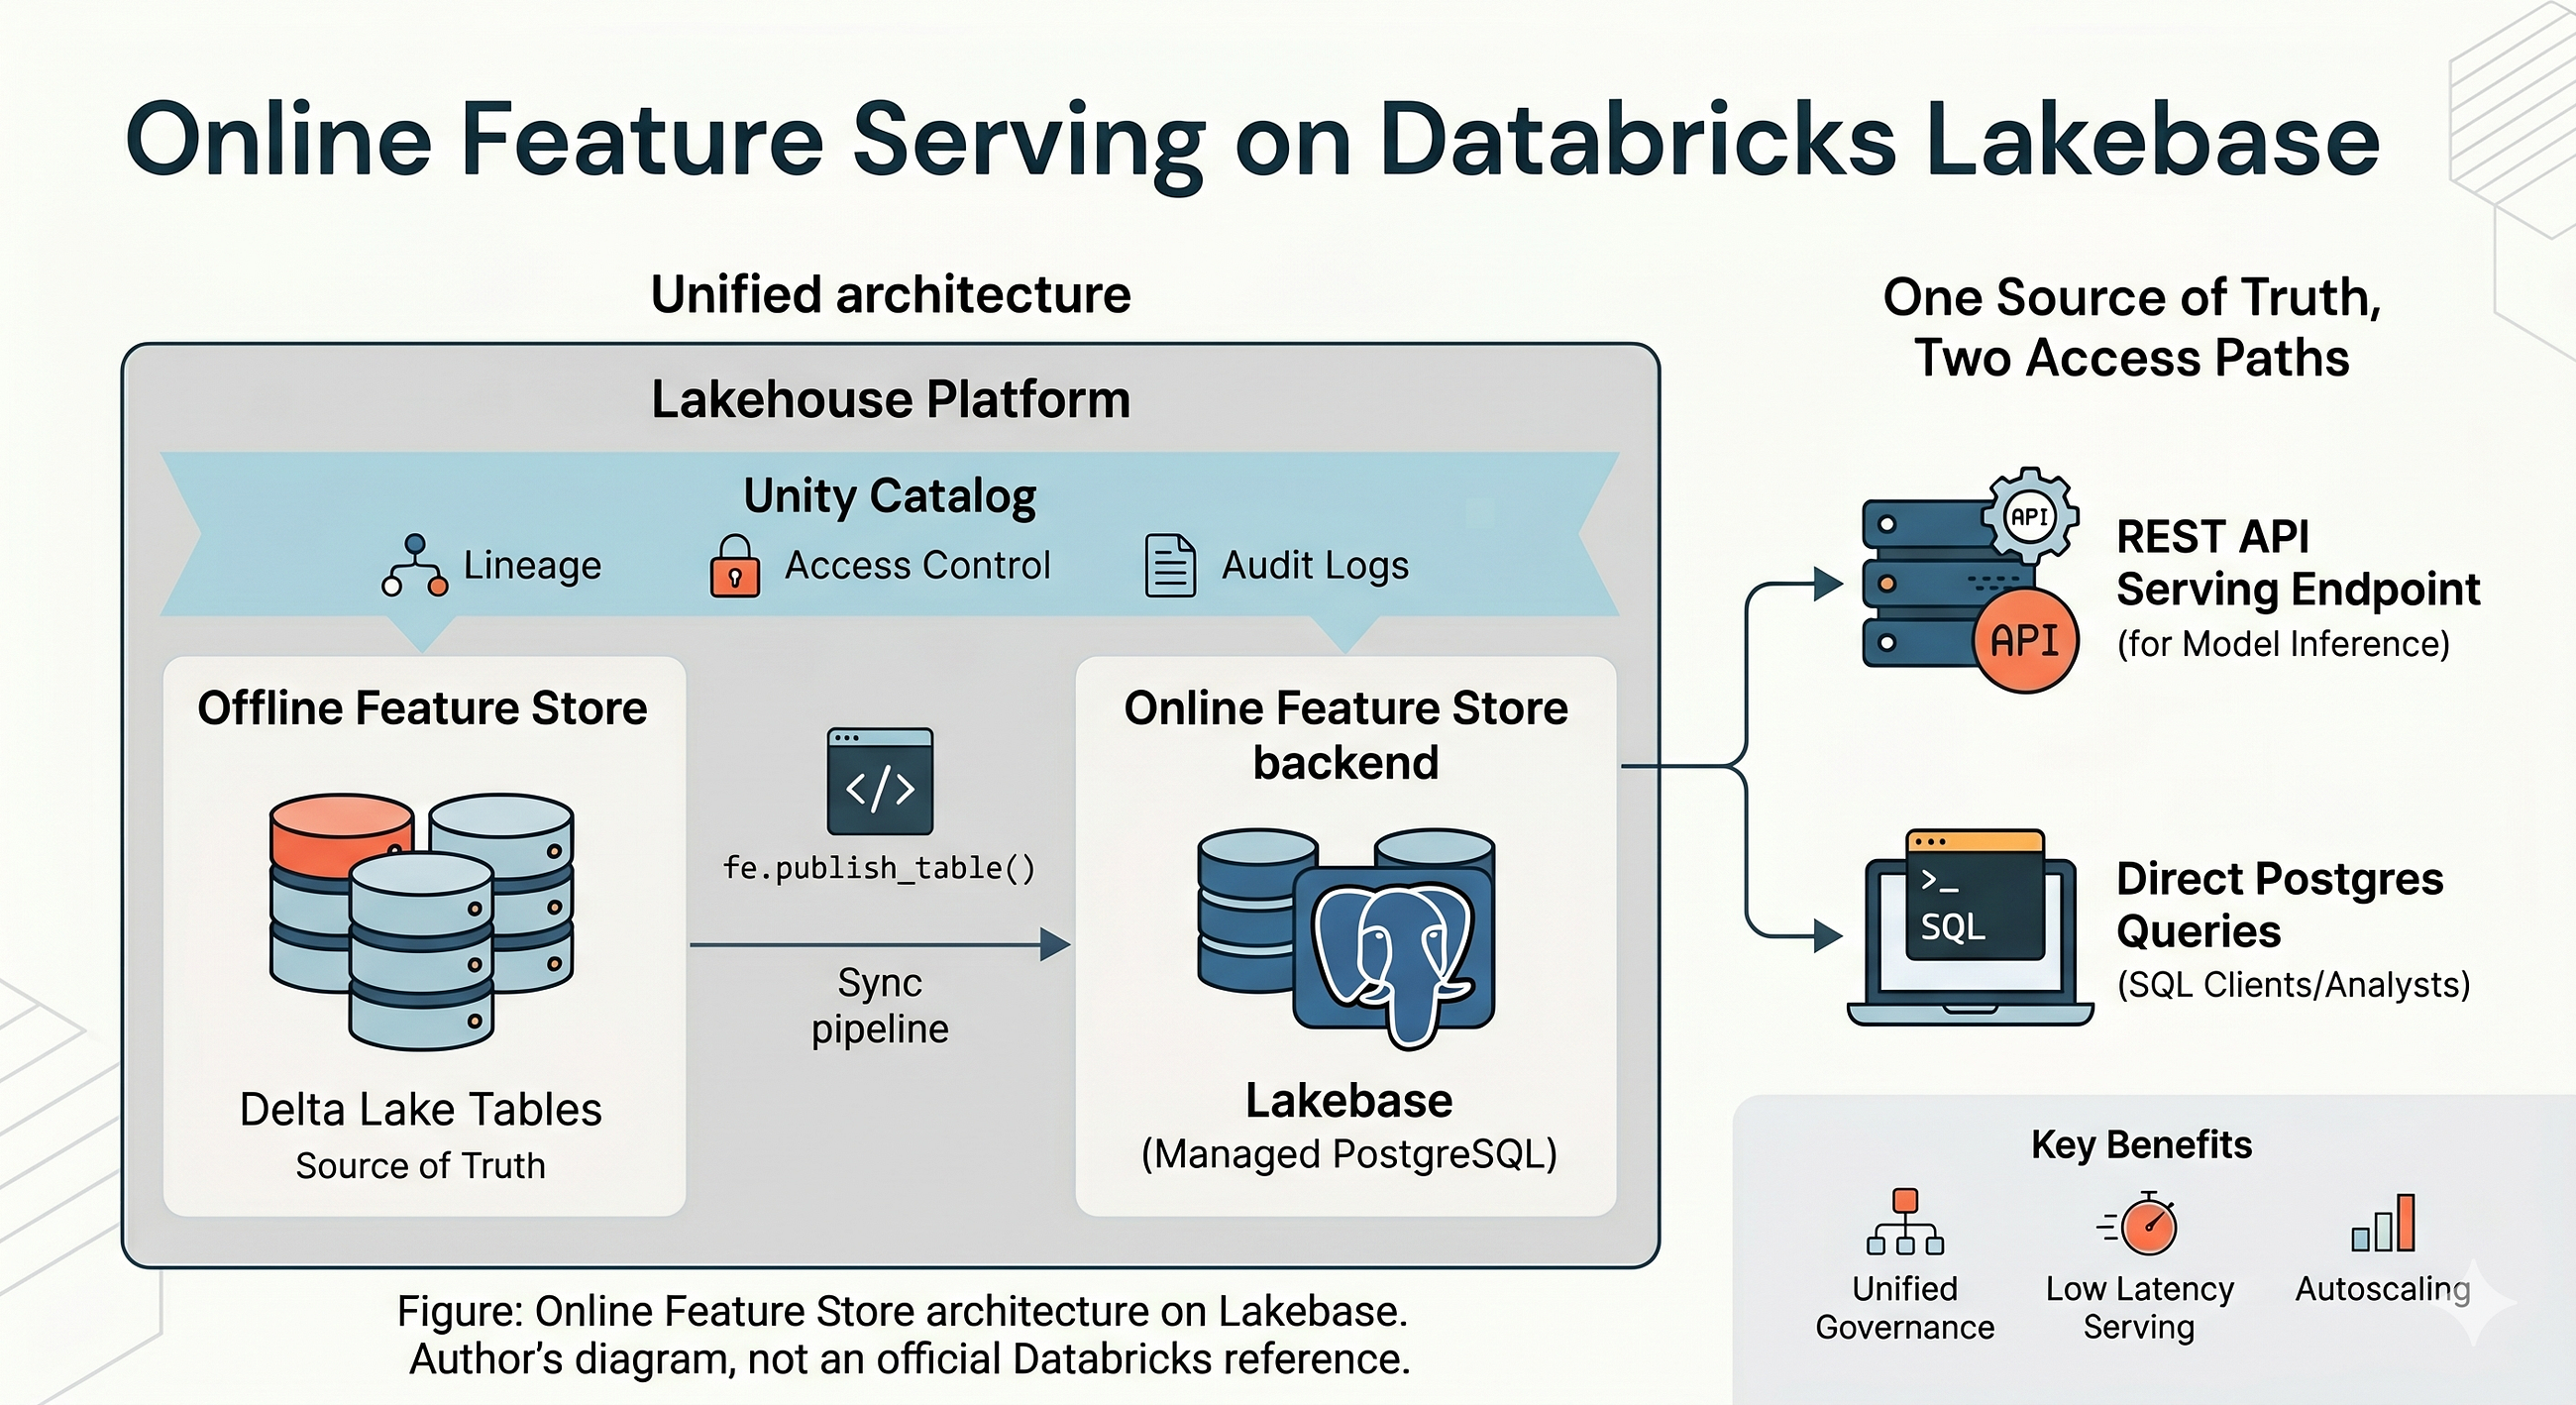The image size is (2576, 1405).
Task: Click the 'Unity Catalog' banner title
Action: tap(890, 496)
